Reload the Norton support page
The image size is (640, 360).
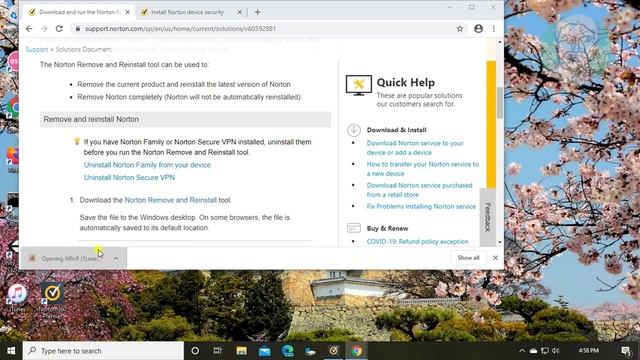(x=59, y=29)
